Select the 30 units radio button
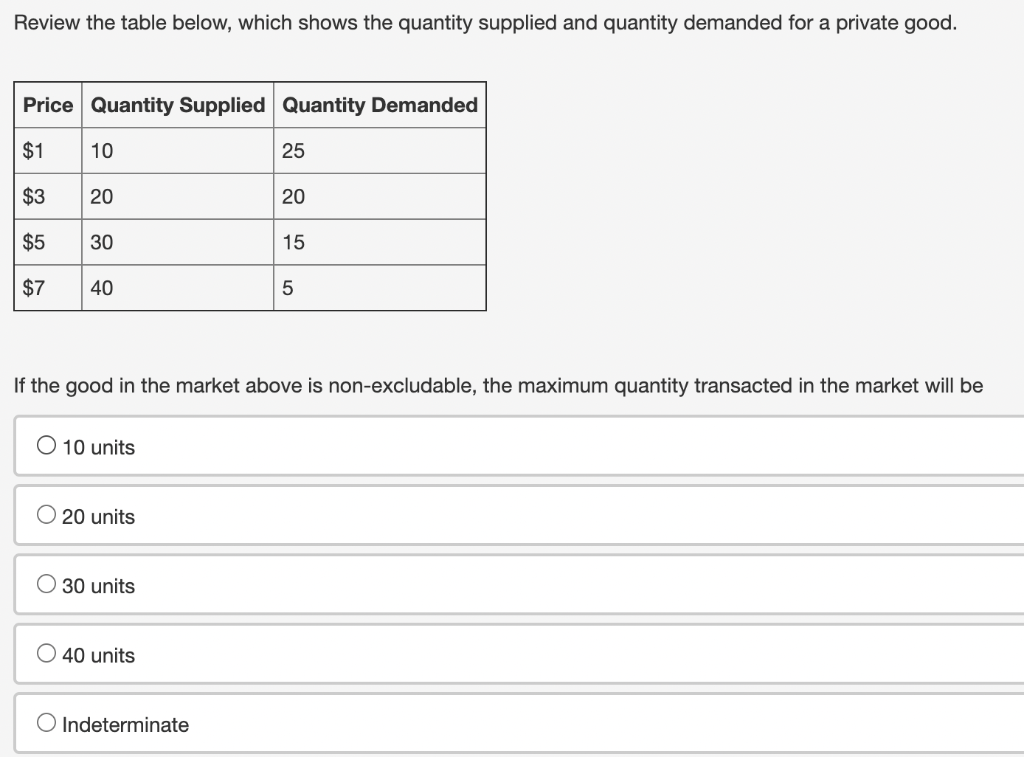The image size is (1024, 757). coord(46,584)
